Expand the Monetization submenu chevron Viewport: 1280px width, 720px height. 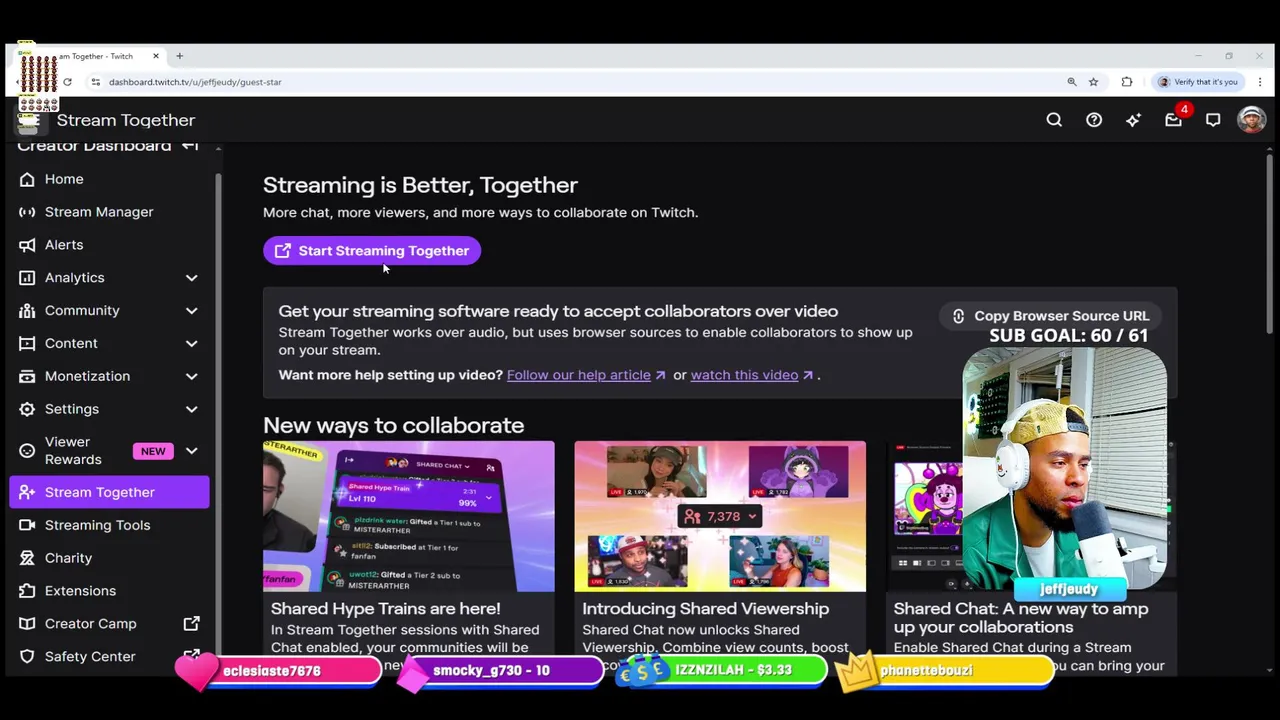point(191,376)
